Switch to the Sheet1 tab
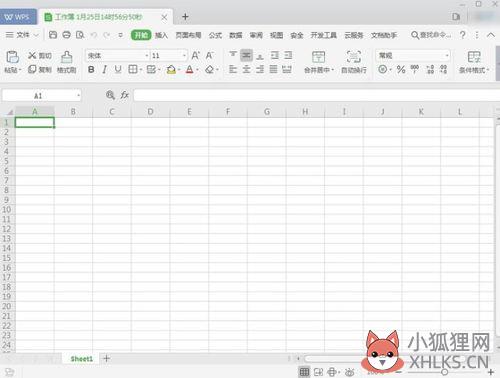500x378 pixels. click(x=81, y=359)
